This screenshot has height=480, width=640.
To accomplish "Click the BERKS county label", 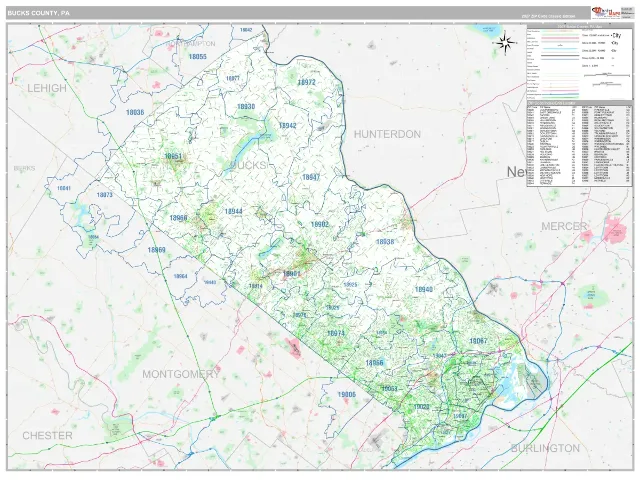I will point(24,168).
